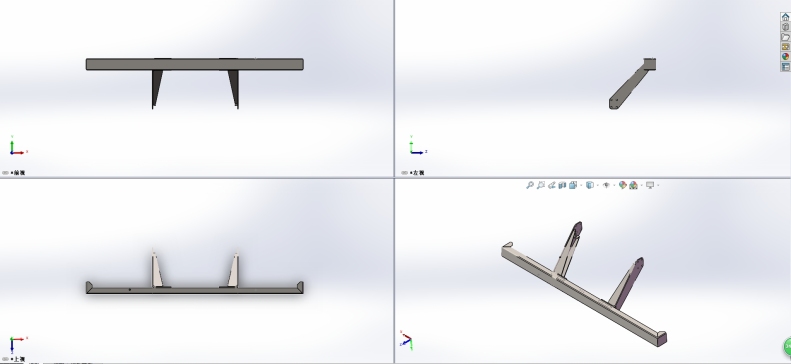Select the right upright bracket in top view

tap(233, 270)
